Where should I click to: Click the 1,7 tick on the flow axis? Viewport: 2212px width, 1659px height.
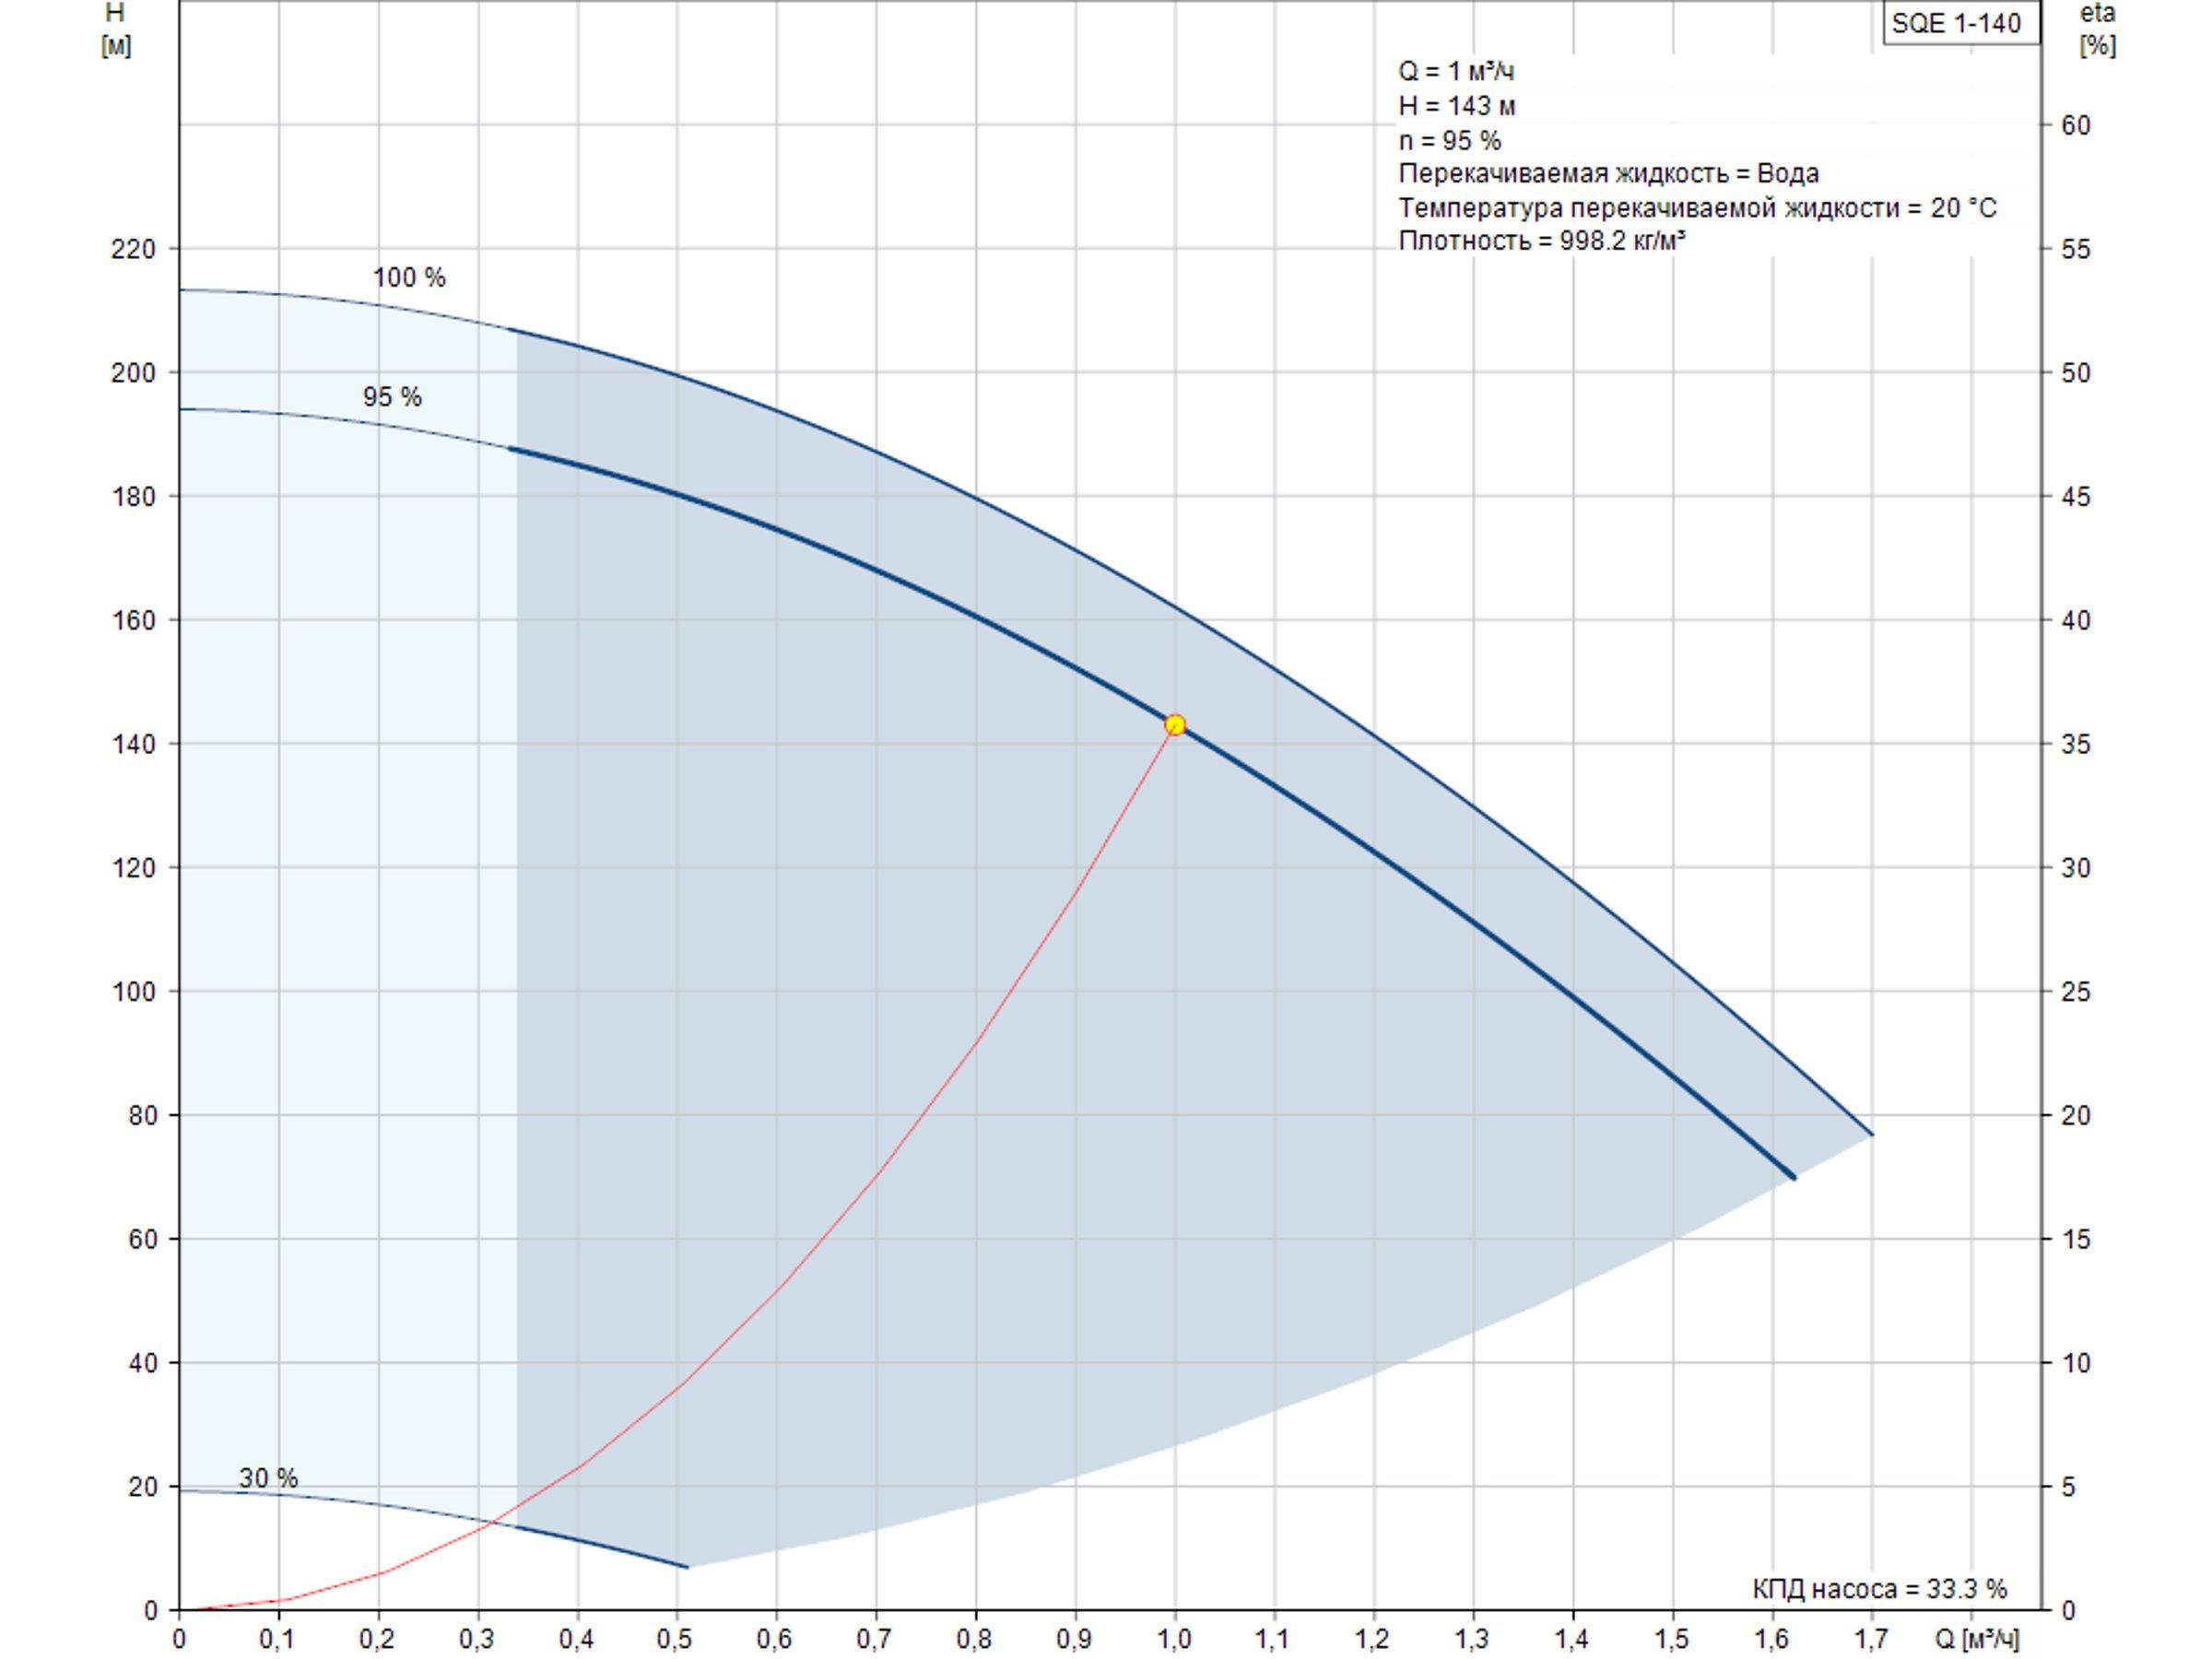[x=1871, y=1639]
